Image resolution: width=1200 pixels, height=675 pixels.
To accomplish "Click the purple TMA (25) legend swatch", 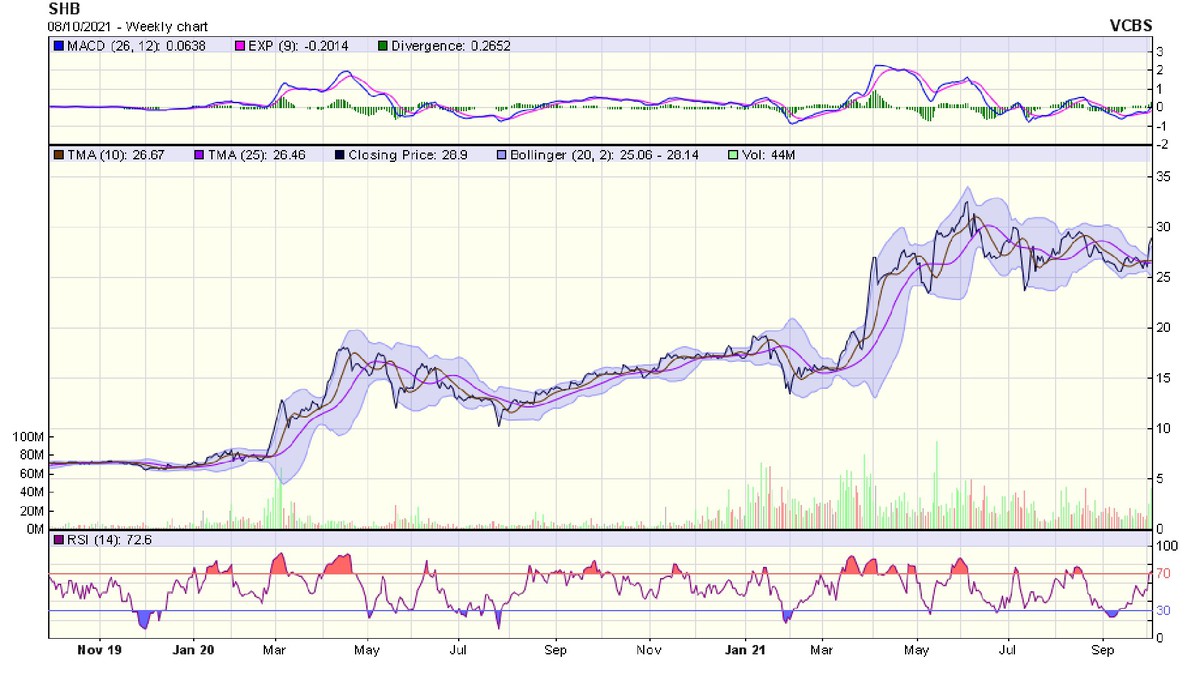I will [196, 155].
